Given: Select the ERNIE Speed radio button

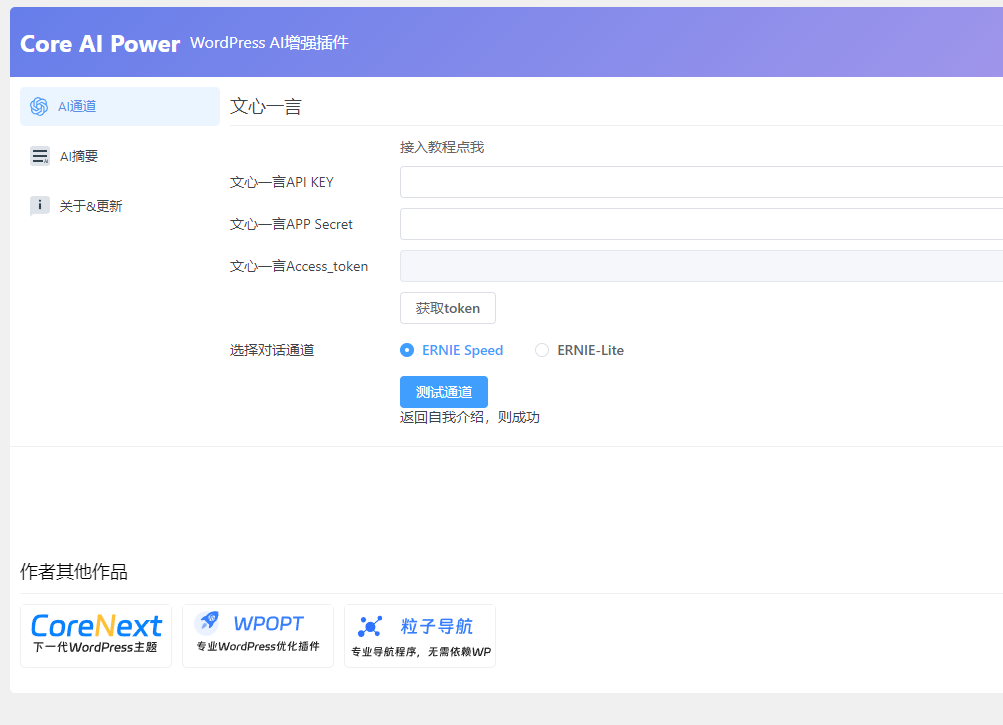Looking at the screenshot, I should pos(407,350).
